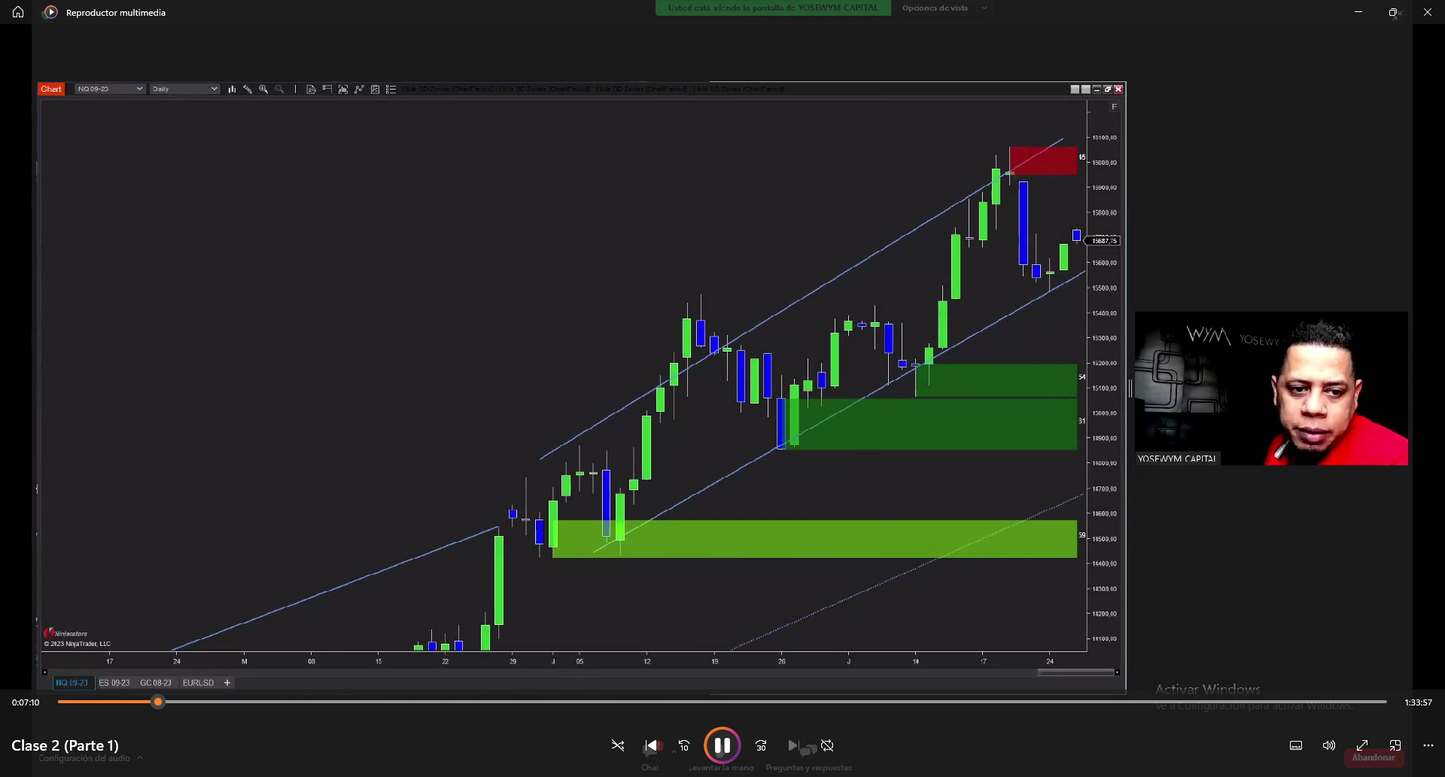Skip forward 30 seconds
Viewport: 1445px width, 777px height.
pyautogui.click(x=761, y=746)
